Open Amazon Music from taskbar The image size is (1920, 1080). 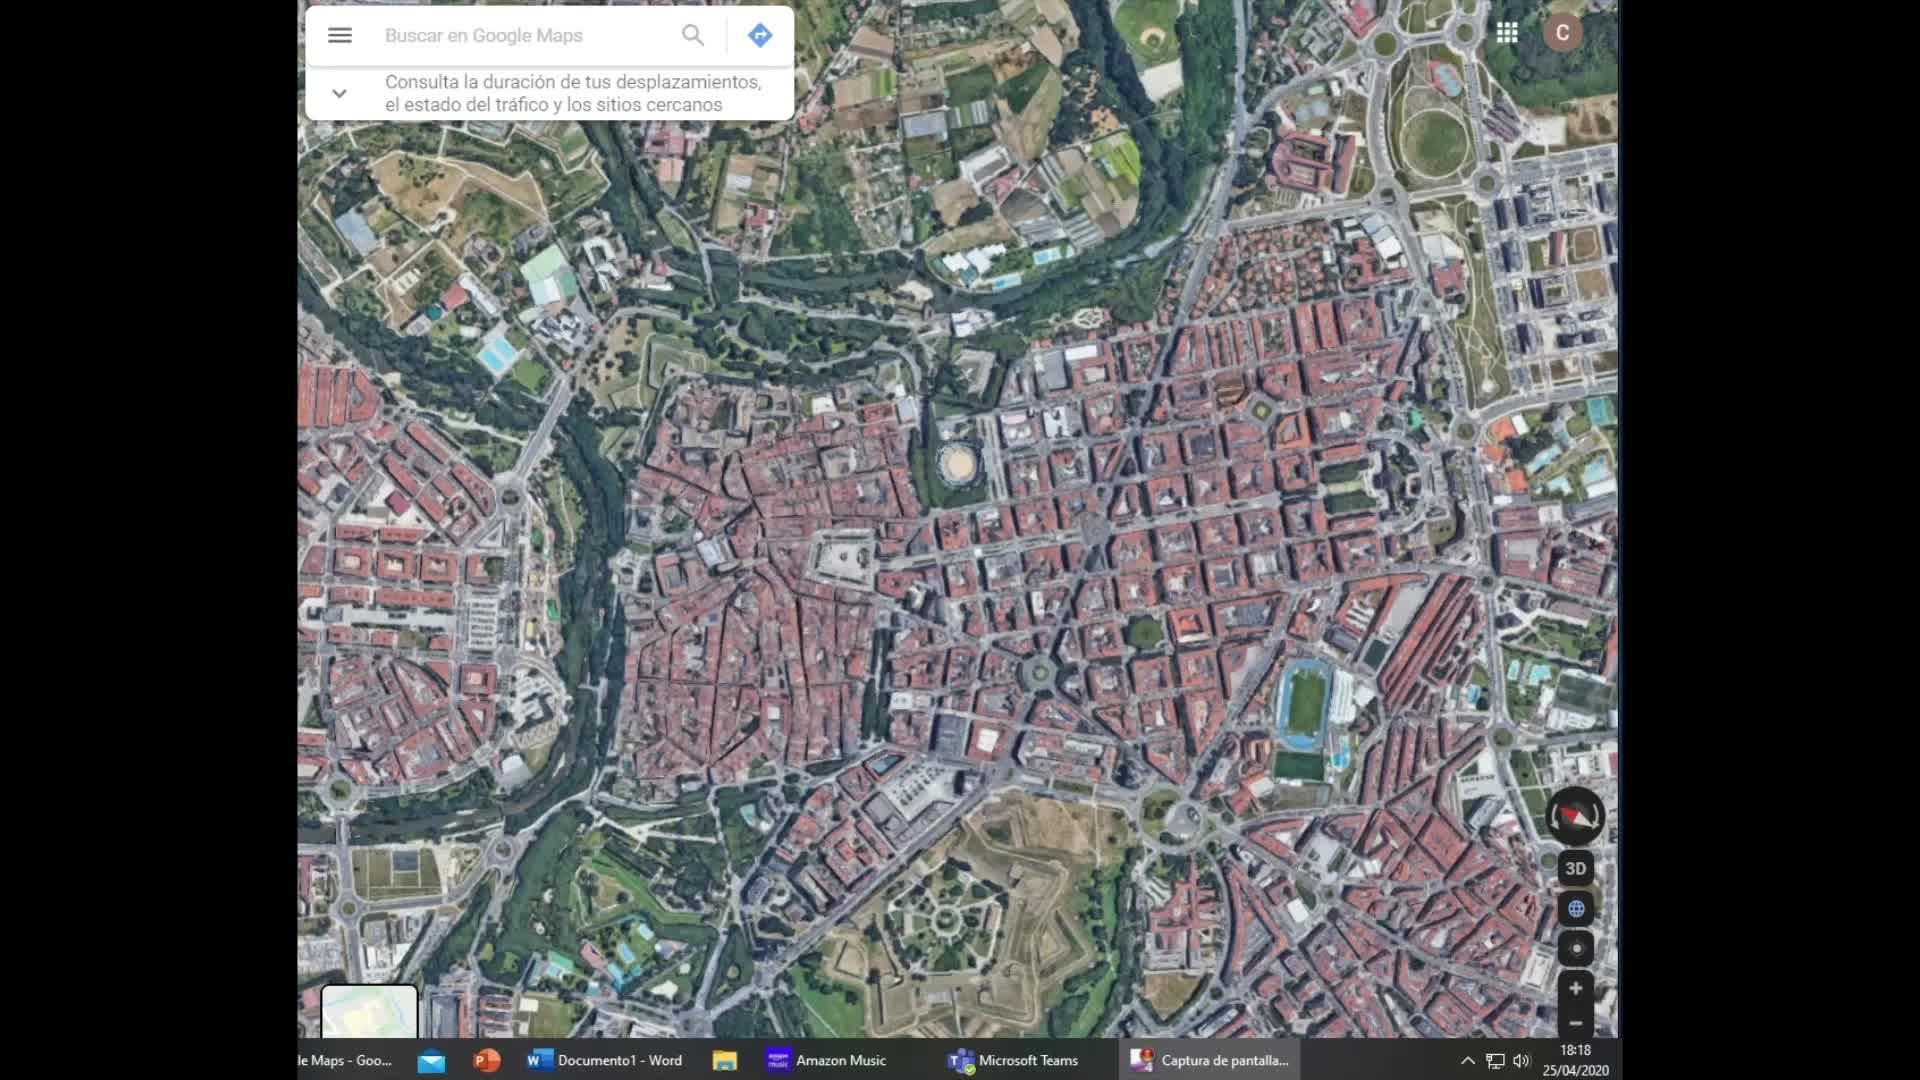827,1060
